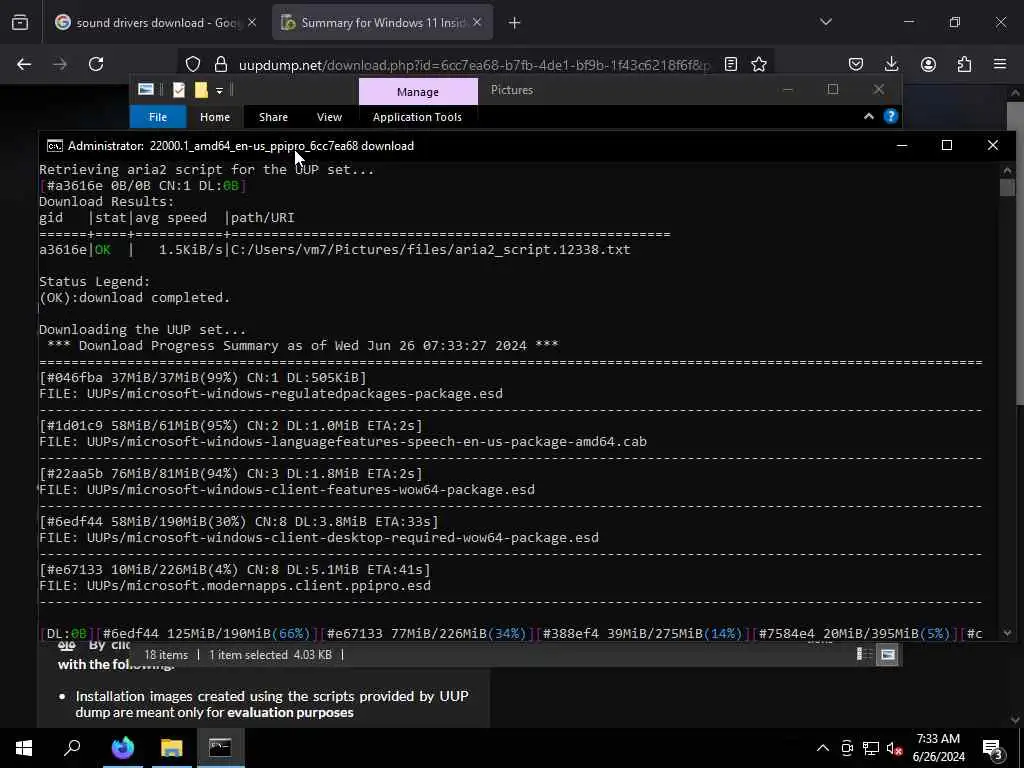Image resolution: width=1024 pixels, height=768 pixels.
Task: Open clock showing 7:33 AM 6/26/2024
Action: [x=938, y=748]
